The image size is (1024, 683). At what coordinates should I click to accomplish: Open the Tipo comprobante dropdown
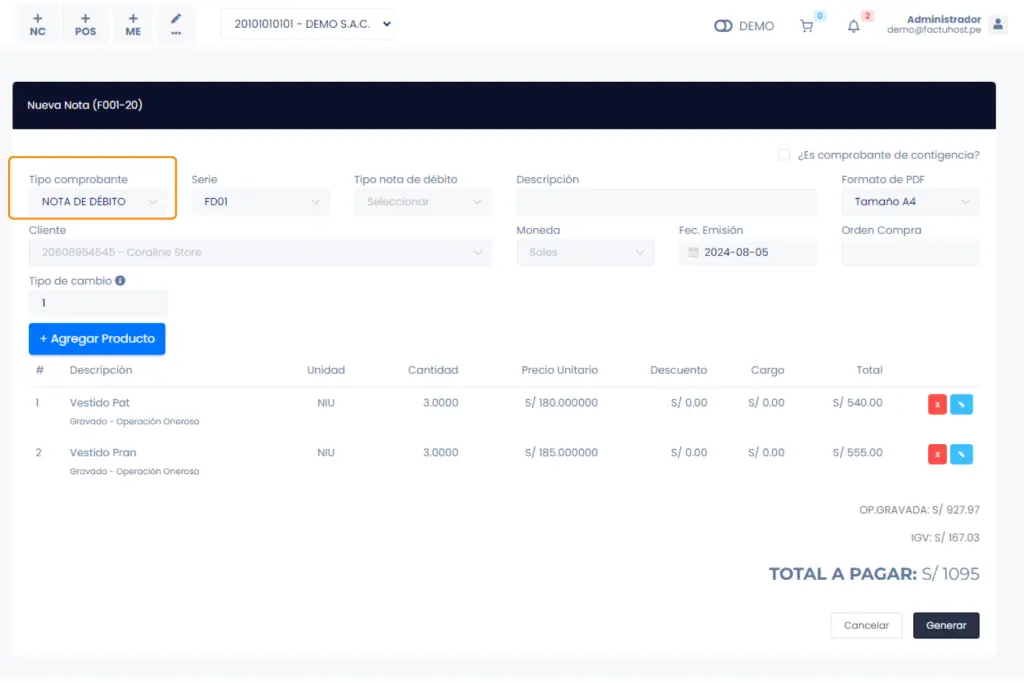97,202
